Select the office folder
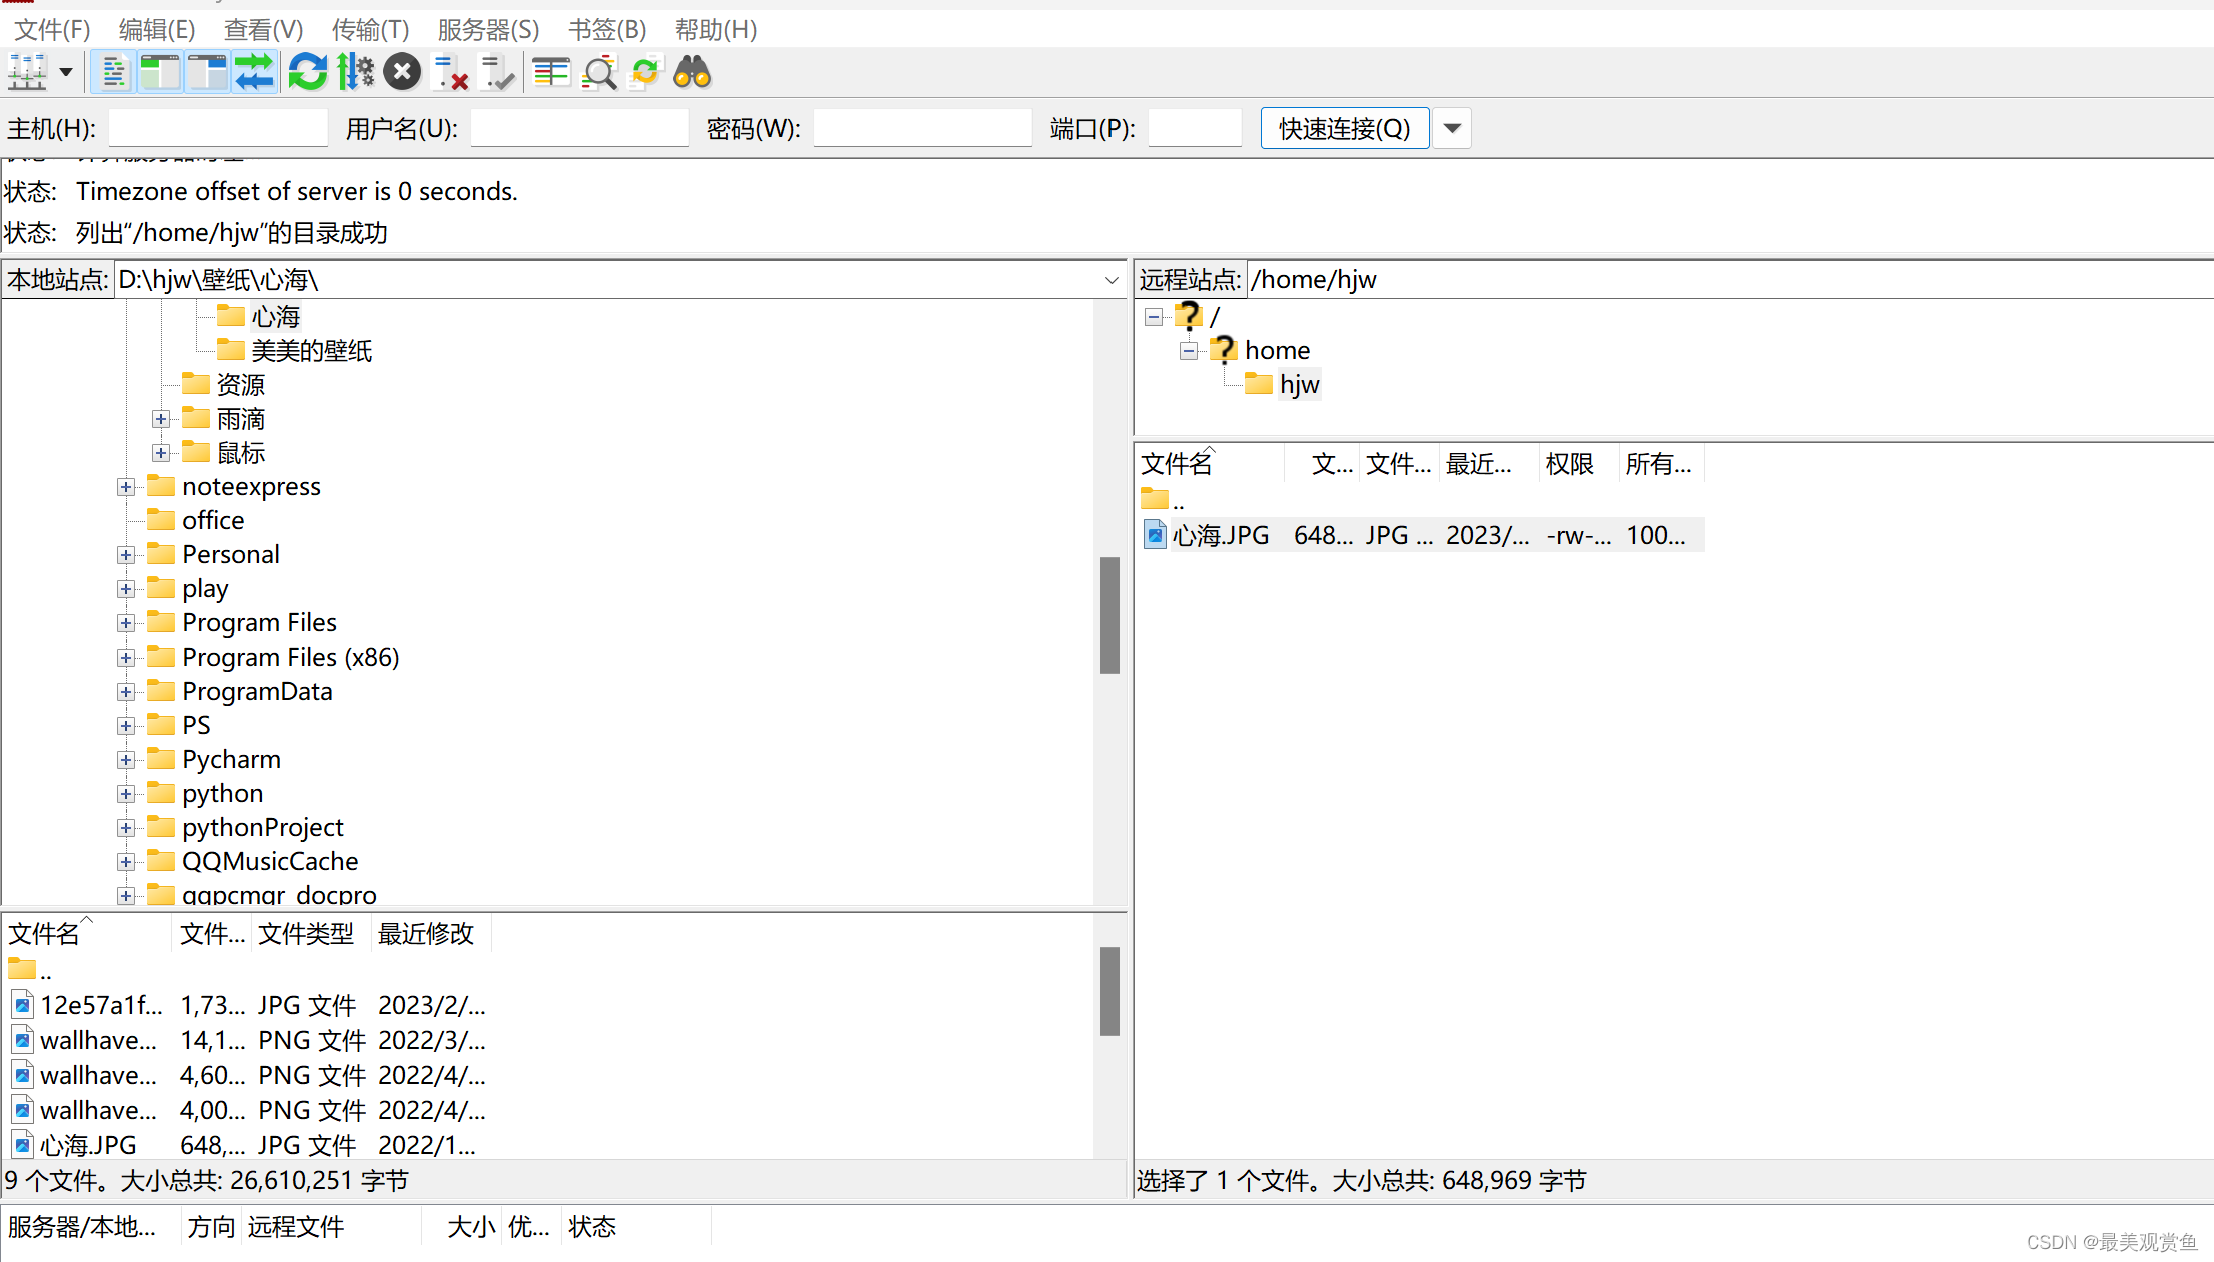This screenshot has width=2214, height=1262. pos(213,521)
